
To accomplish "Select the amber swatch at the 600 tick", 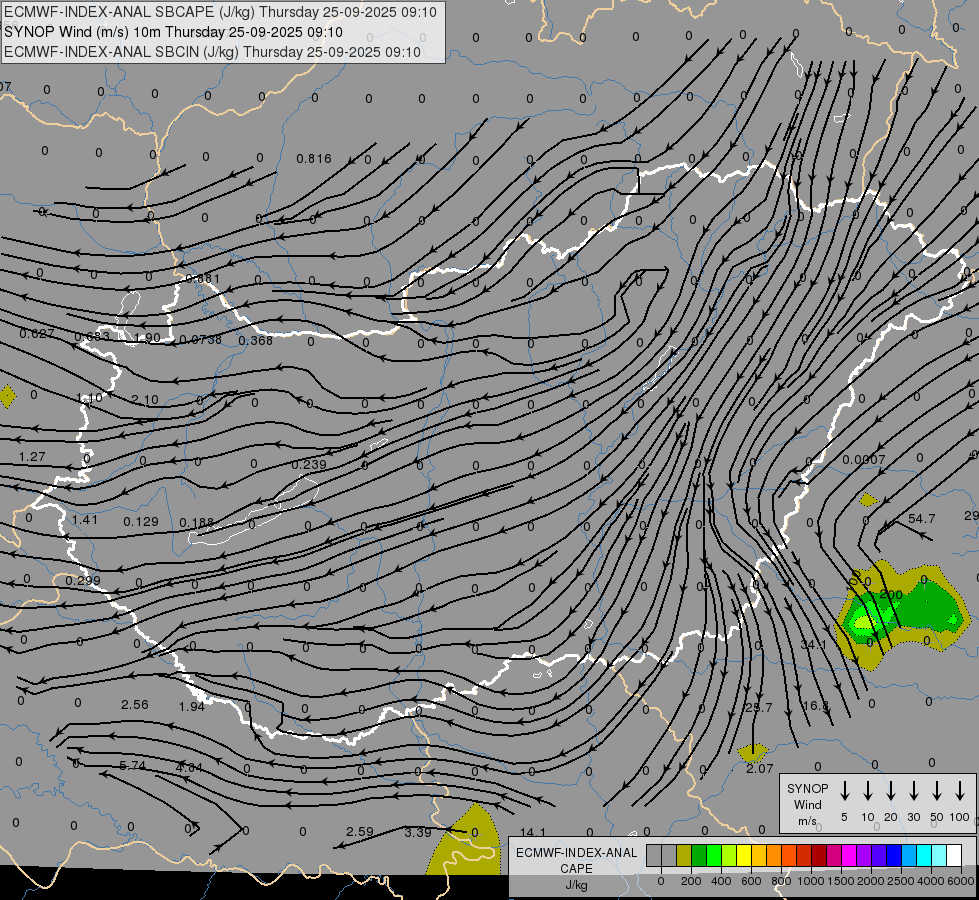I will pyautogui.click(x=759, y=855).
